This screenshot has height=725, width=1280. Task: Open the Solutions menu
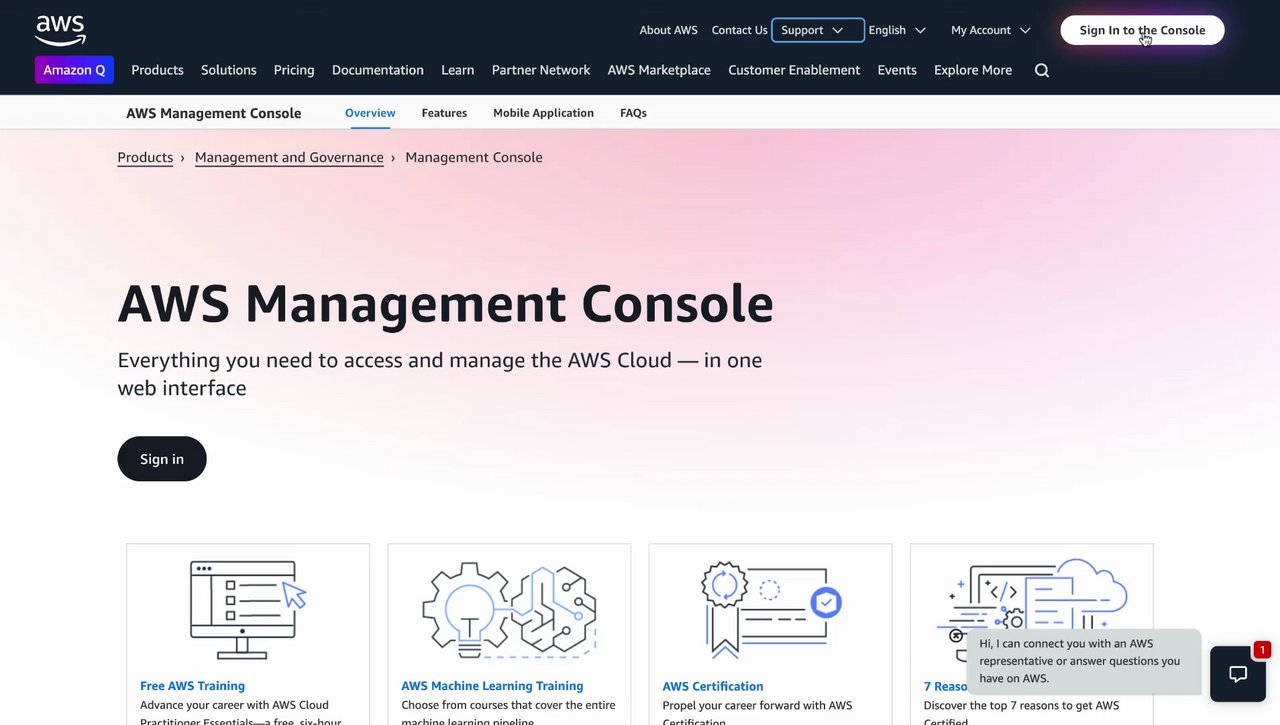(229, 70)
